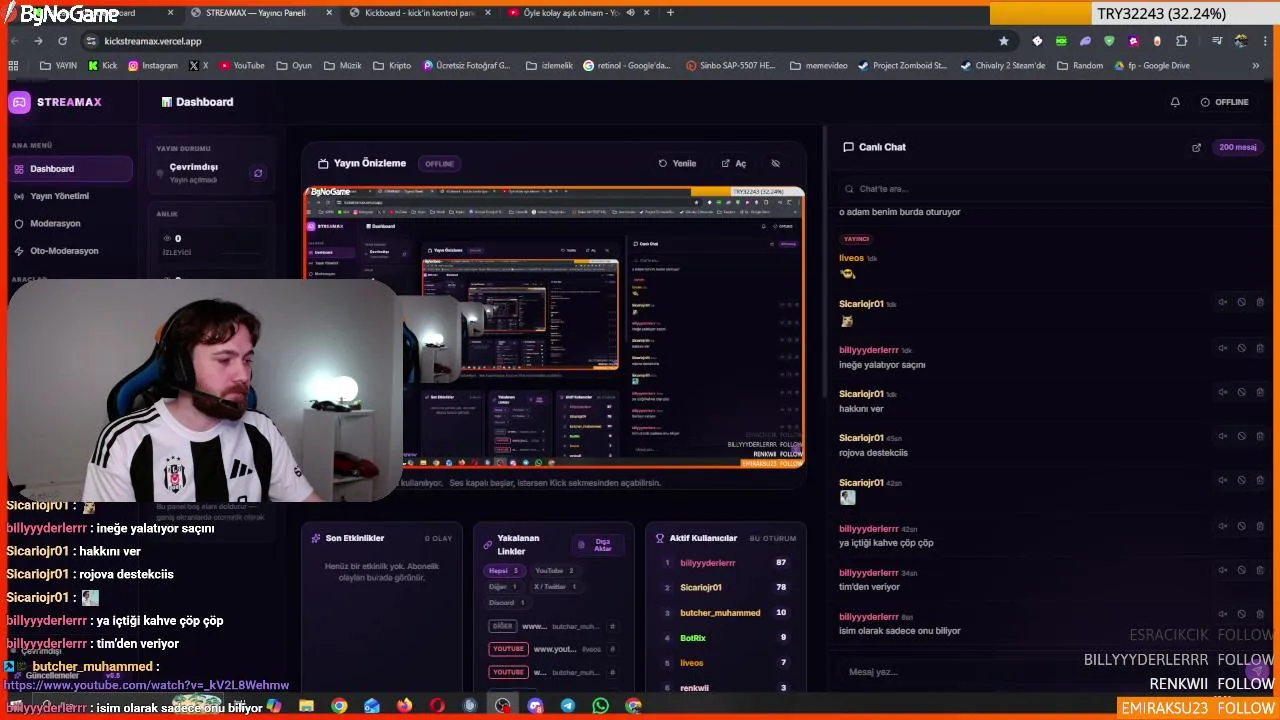The image size is (1280, 720).
Task: Click the stream preview thumbnail
Action: tap(554, 327)
